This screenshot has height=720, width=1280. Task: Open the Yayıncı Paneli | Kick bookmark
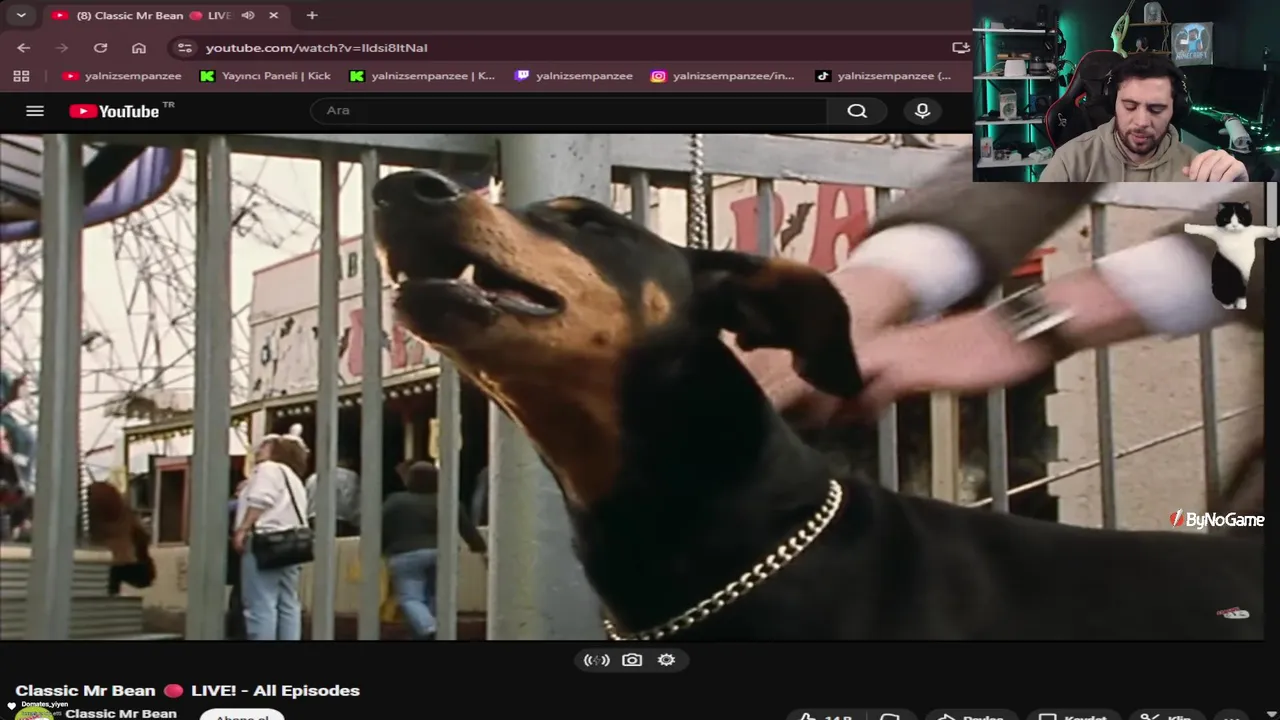pos(265,76)
